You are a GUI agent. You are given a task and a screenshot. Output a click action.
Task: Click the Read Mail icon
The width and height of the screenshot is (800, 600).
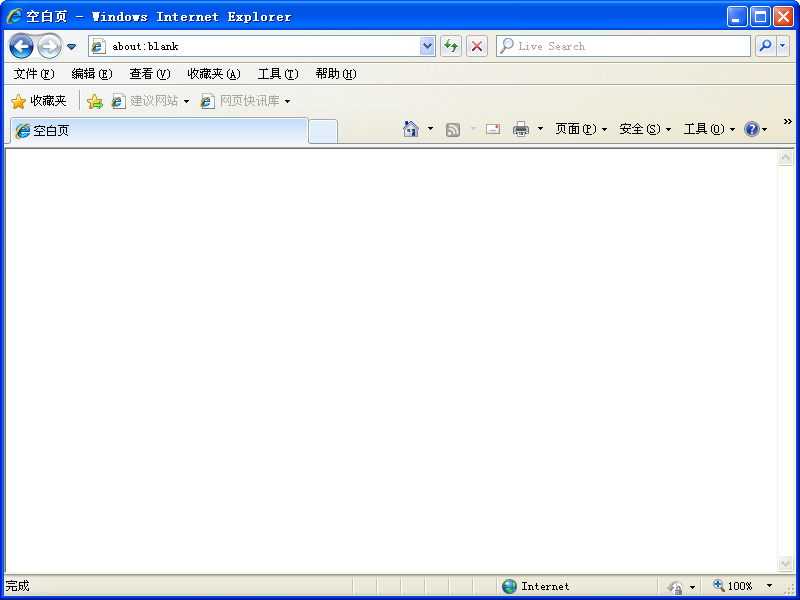tap(492, 128)
